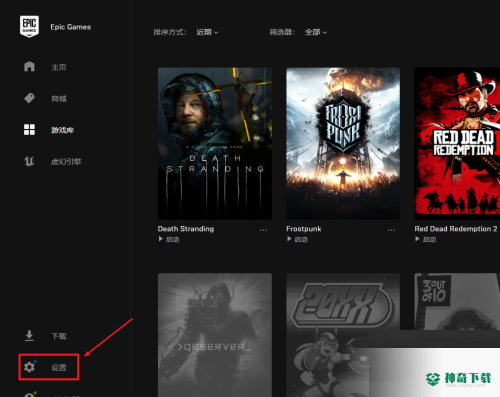Select 游戏库 in the sidebar

click(x=62, y=130)
